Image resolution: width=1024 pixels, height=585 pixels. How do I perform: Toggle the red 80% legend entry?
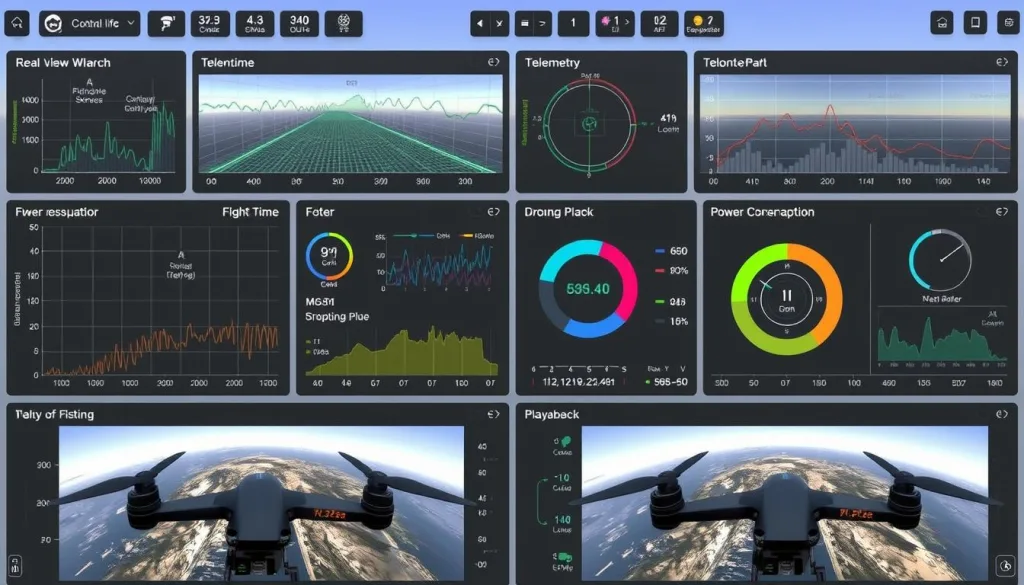(x=671, y=270)
